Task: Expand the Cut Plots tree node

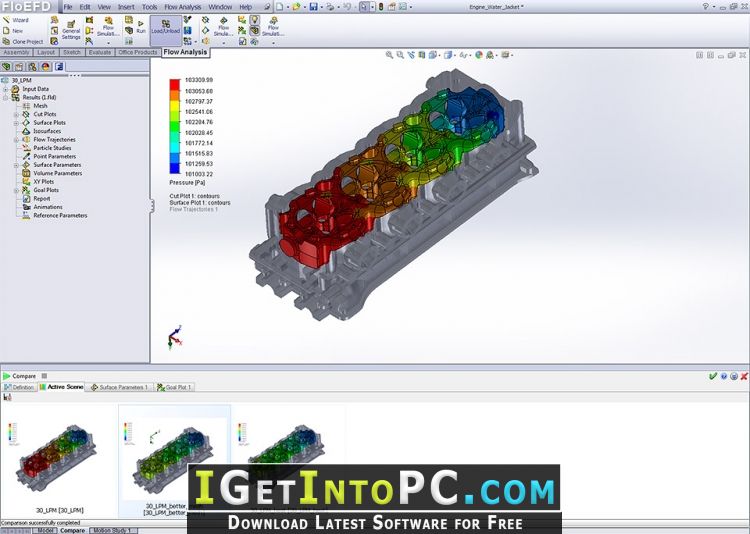Action: [x=16, y=114]
